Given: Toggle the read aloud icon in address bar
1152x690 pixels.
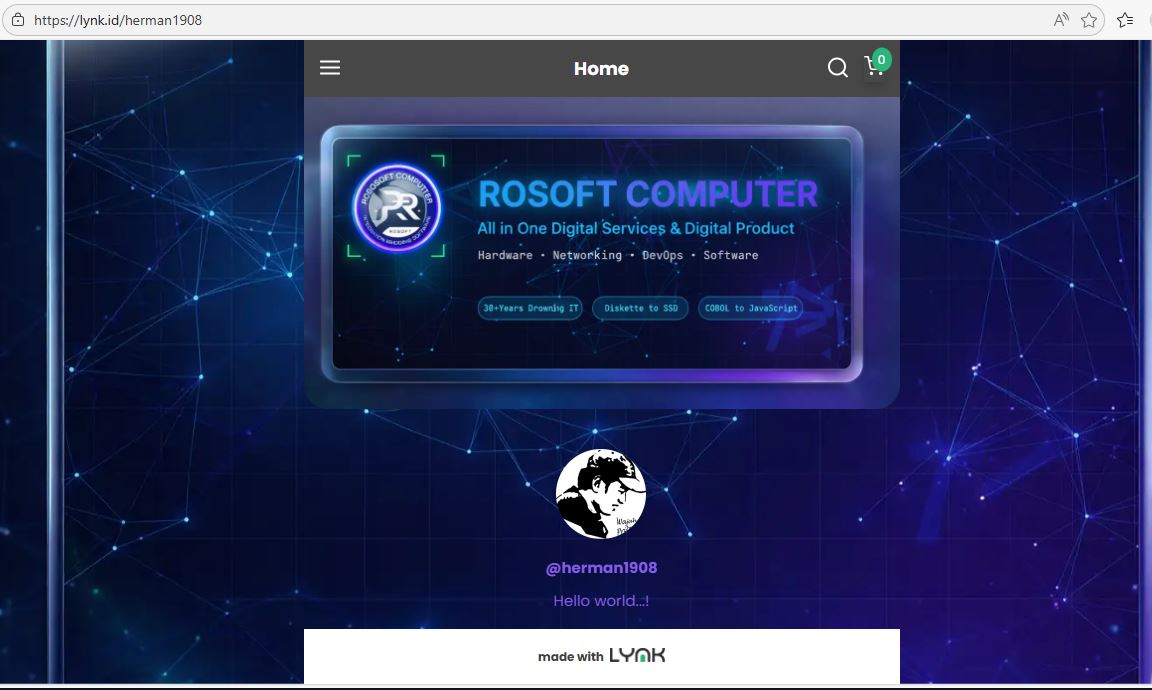Looking at the screenshot, I should (1060, 20).
